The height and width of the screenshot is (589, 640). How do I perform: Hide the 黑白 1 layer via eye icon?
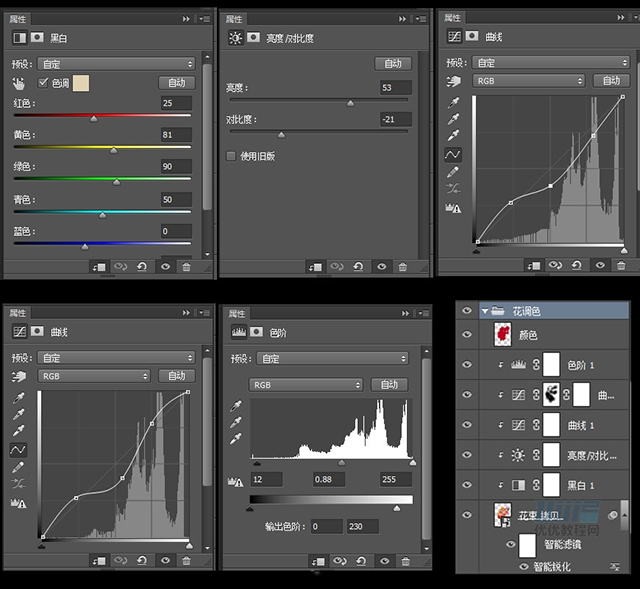(x=466, y=485)
